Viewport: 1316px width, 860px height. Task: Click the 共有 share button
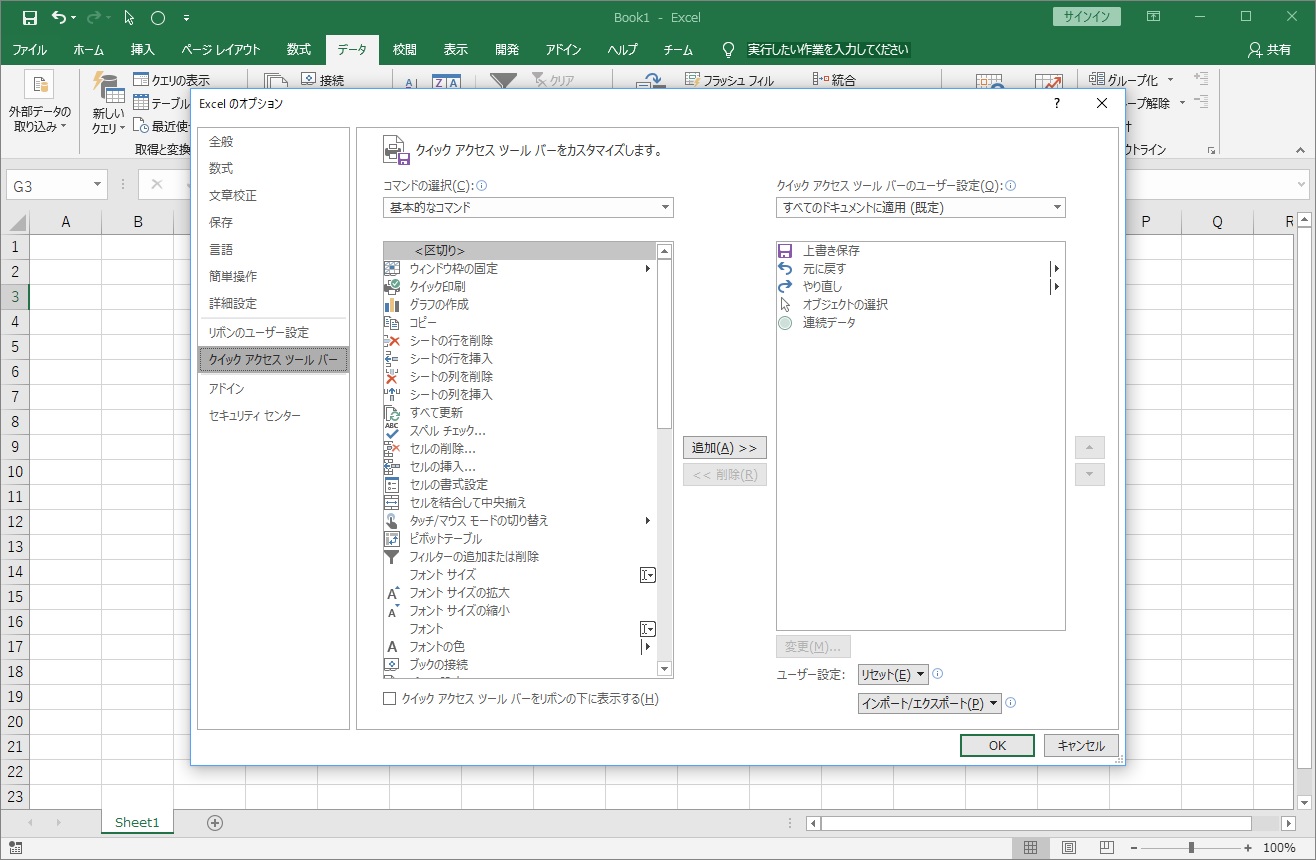pyautogui.click(x=1270, y=49)
